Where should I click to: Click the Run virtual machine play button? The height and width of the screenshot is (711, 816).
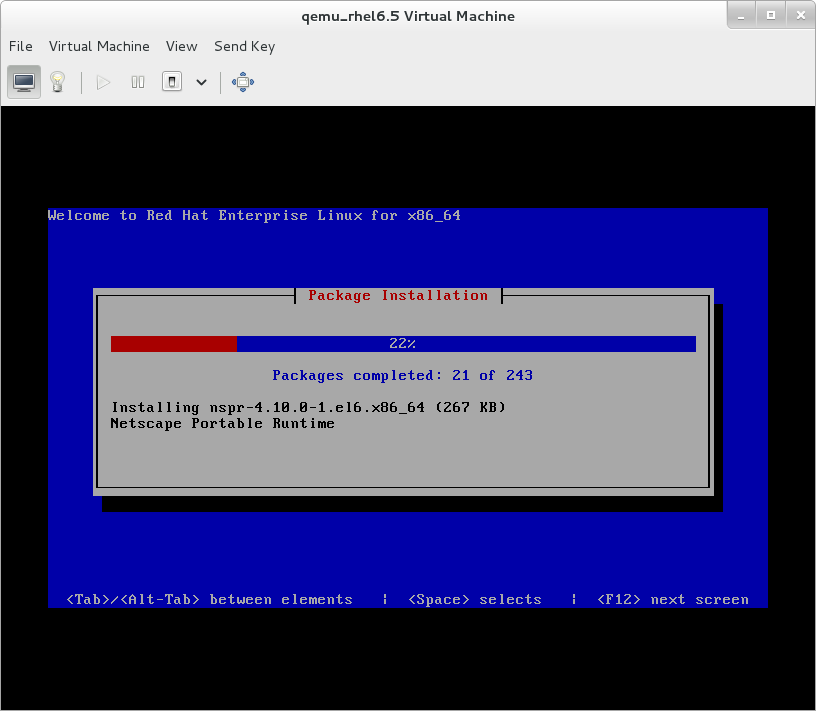click(x=104, y=82)
